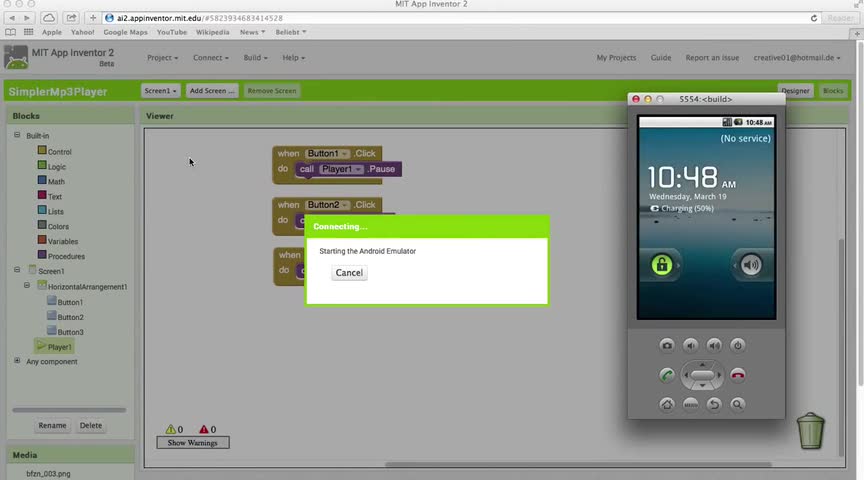Select Player1 component in tree
The image size is (864, 480).
(55, 347)
